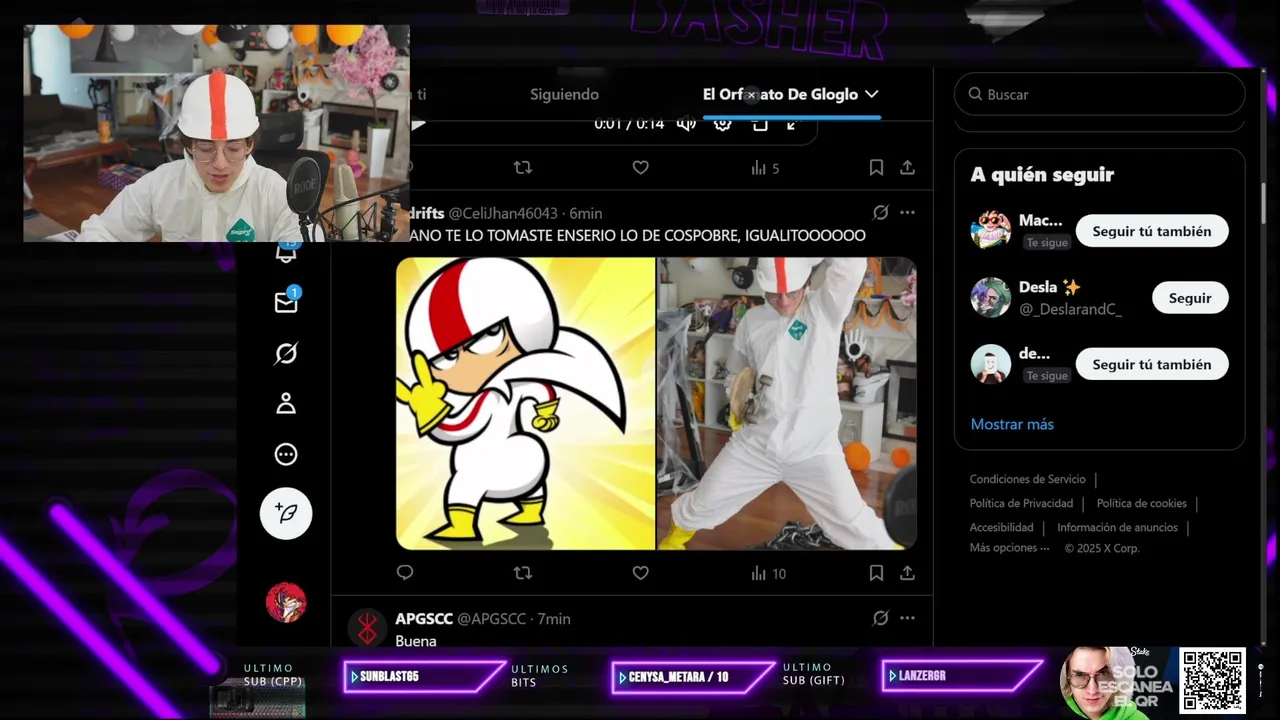Click the APGSCC username

point(424,619)
